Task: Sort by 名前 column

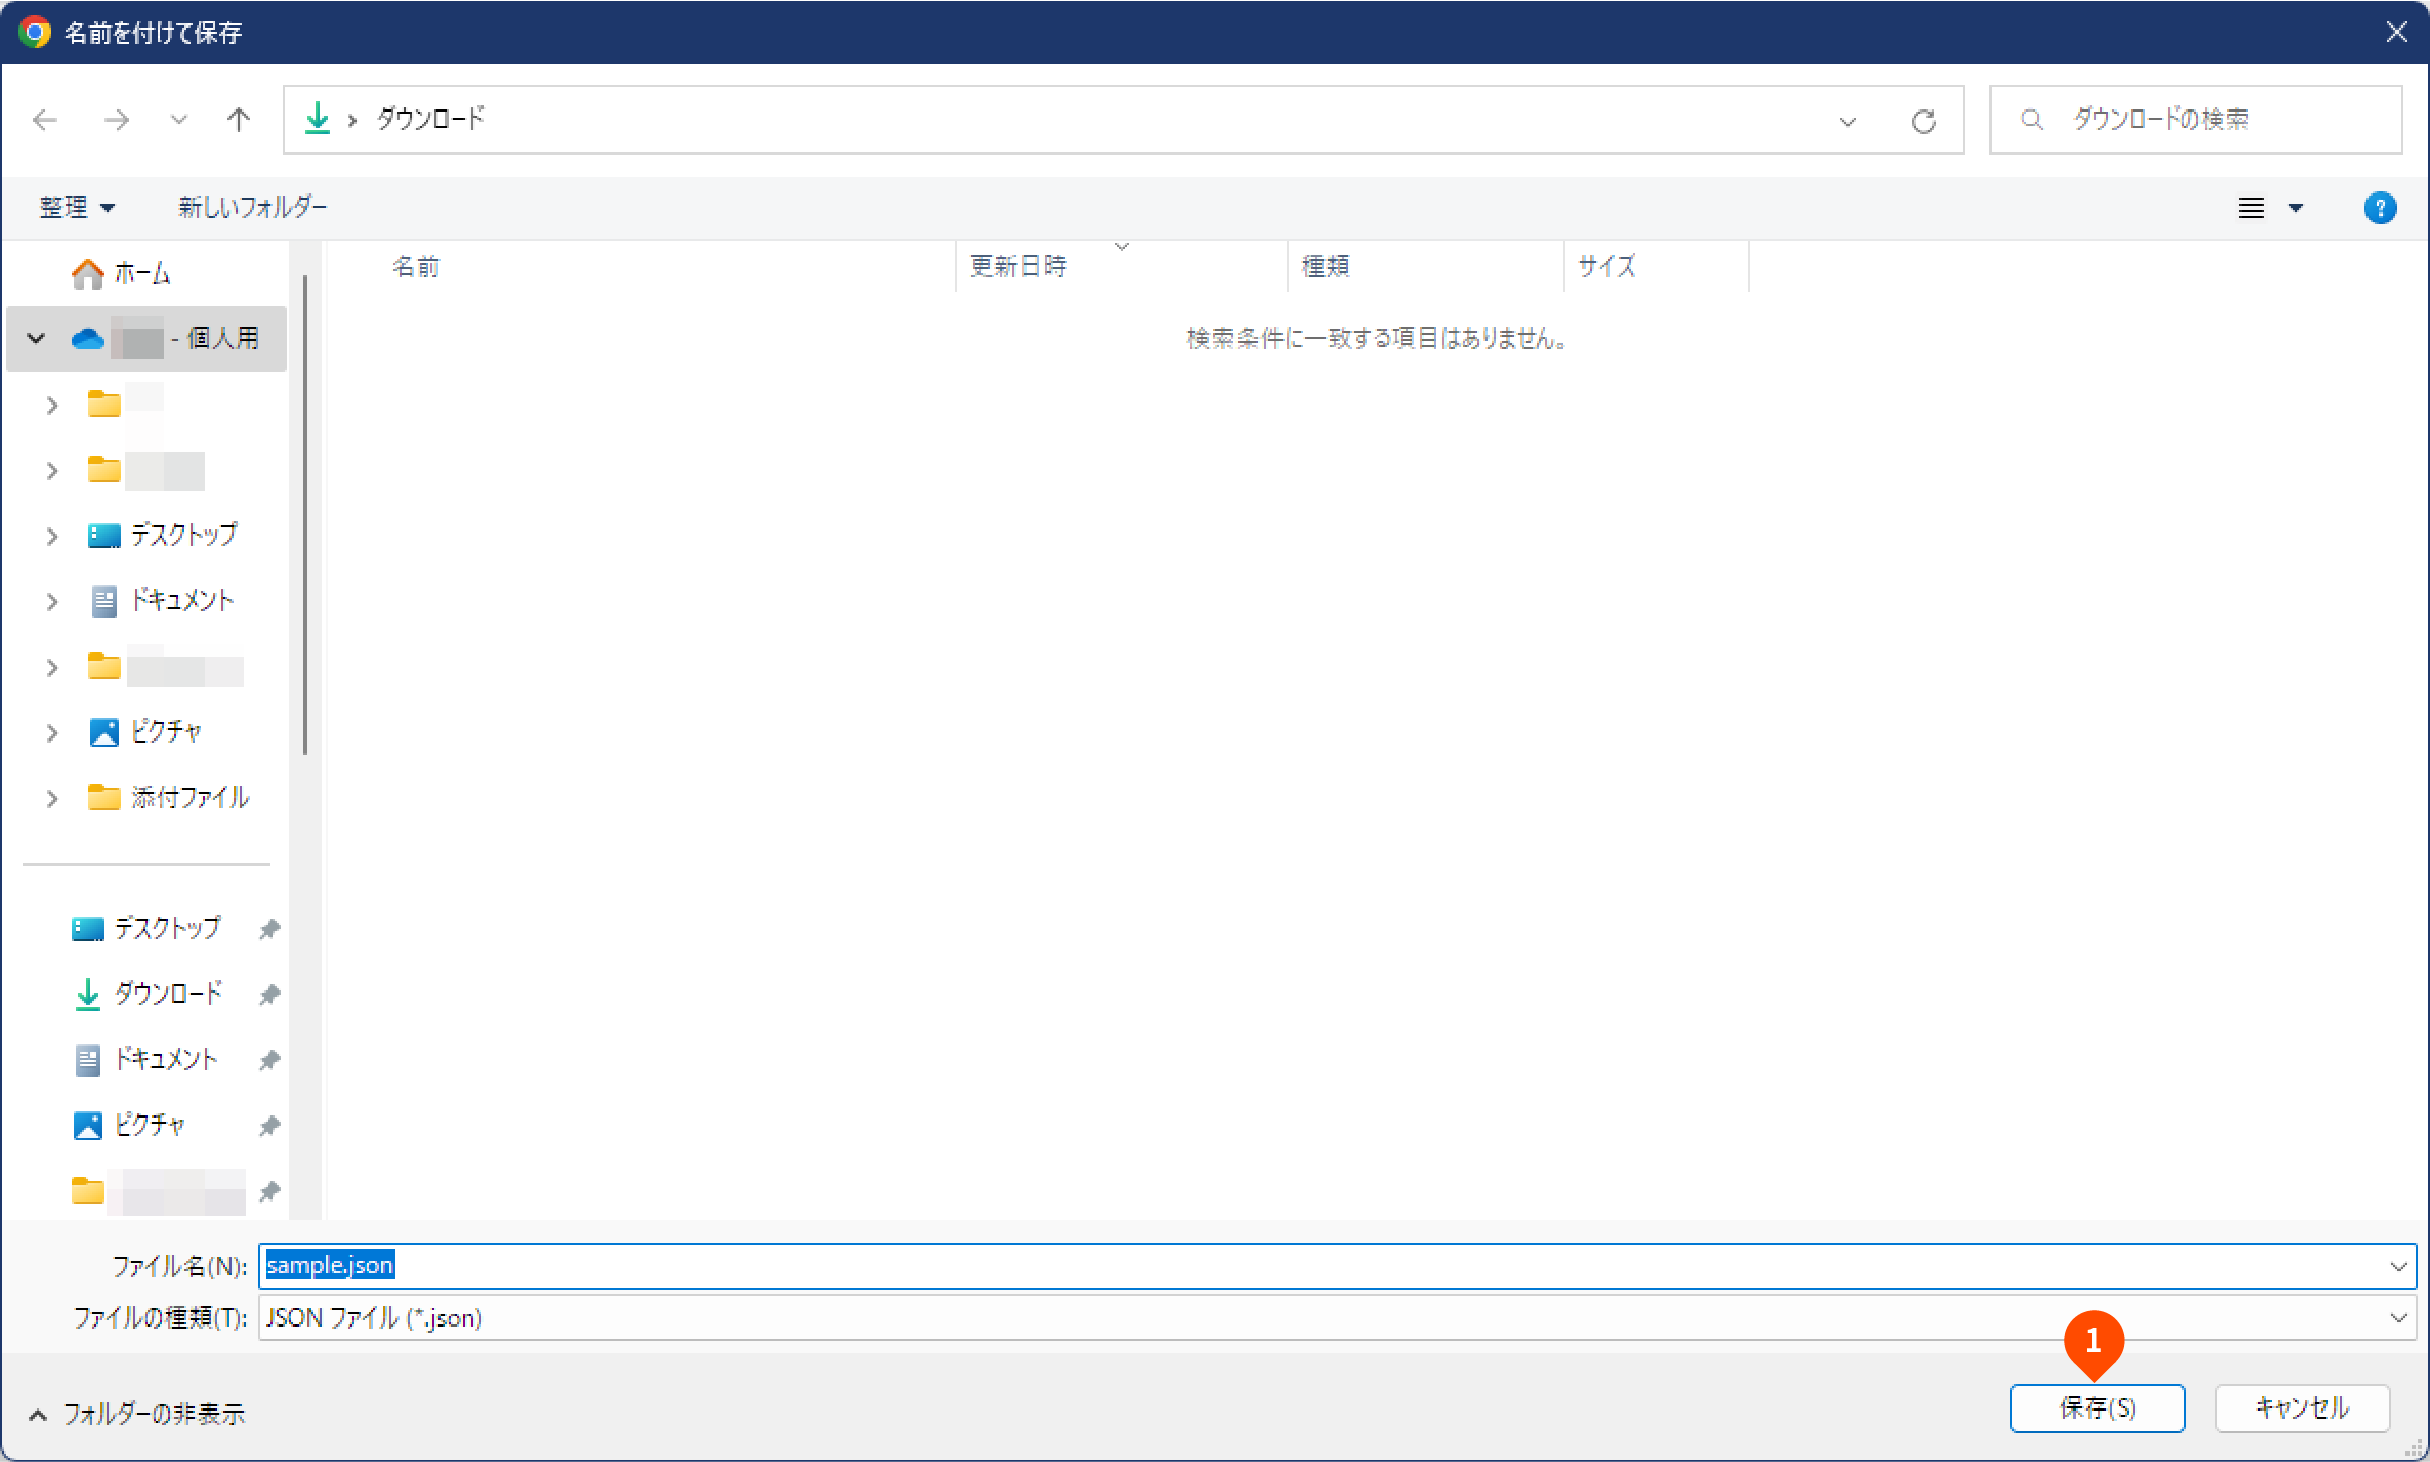Action: (x=416, y=266)
